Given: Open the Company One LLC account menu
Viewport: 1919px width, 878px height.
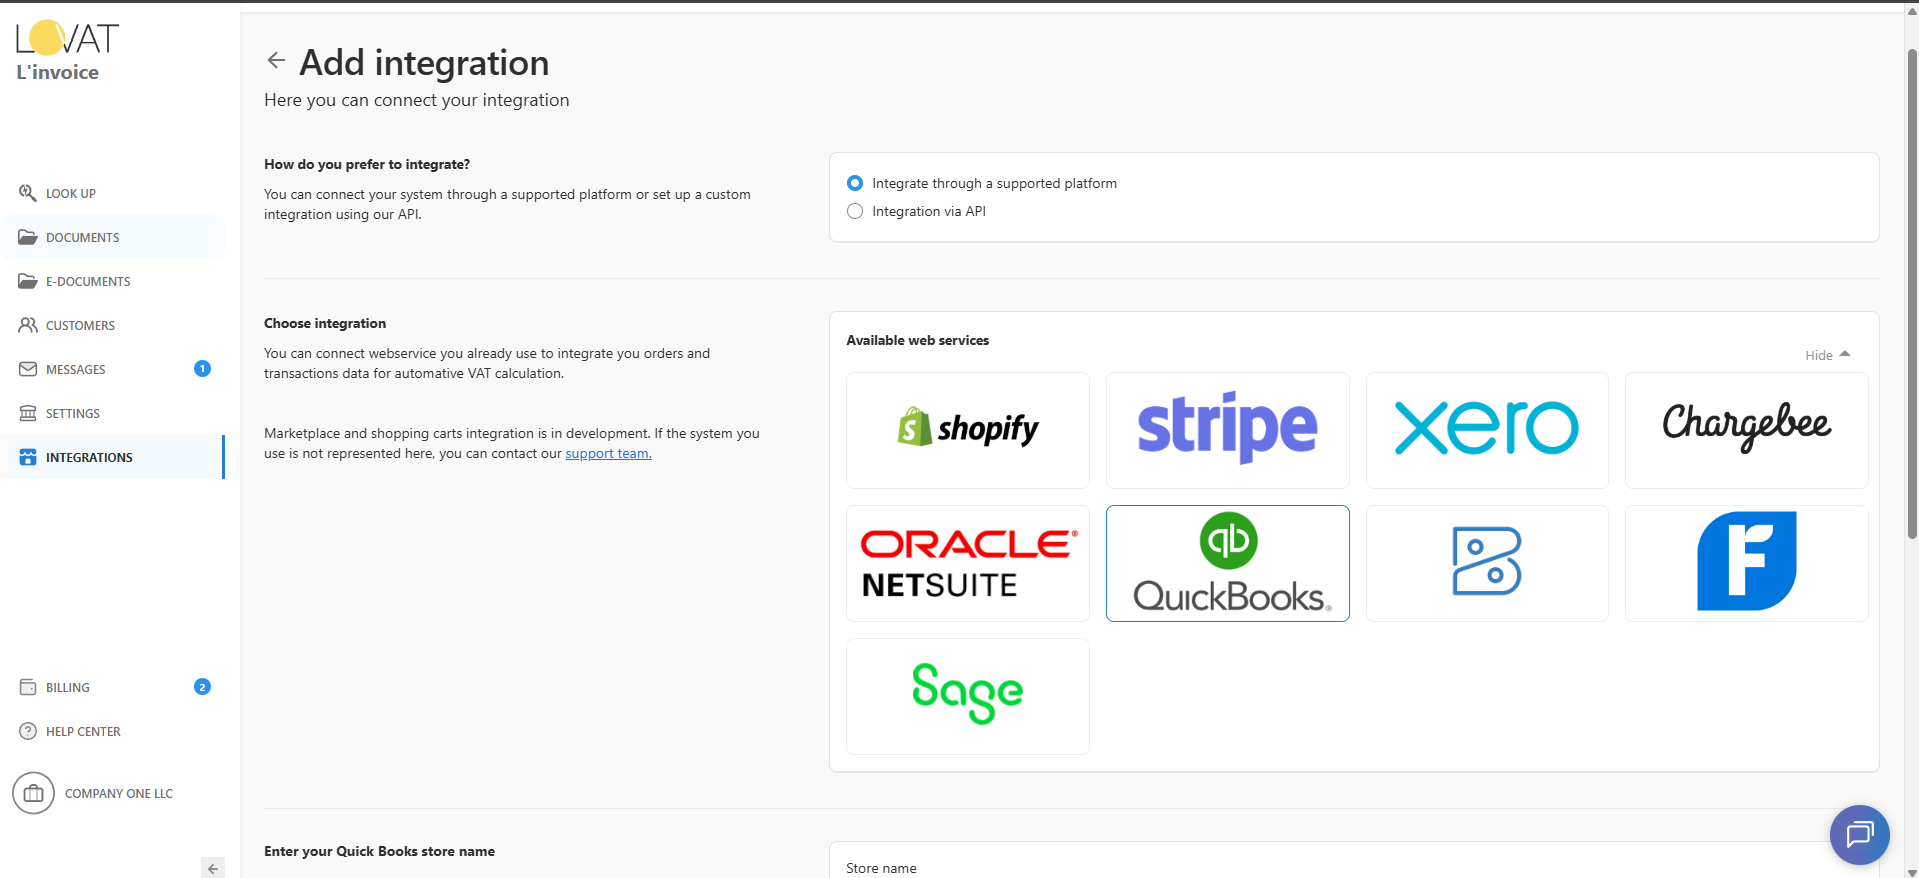Looking at the screenshot, I should pyautogui.click(x=93, y=793).
